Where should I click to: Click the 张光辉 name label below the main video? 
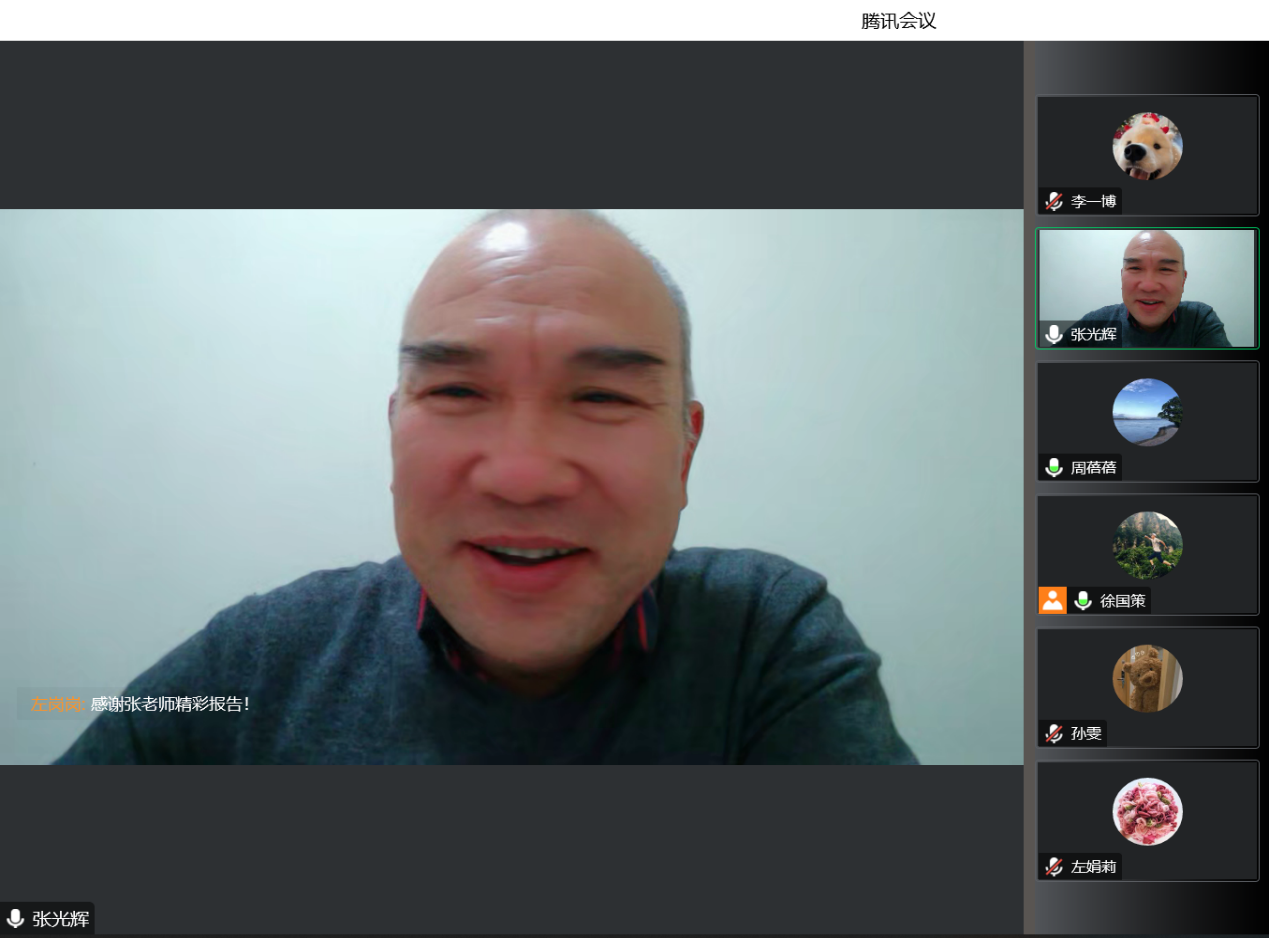click(60, 919)
